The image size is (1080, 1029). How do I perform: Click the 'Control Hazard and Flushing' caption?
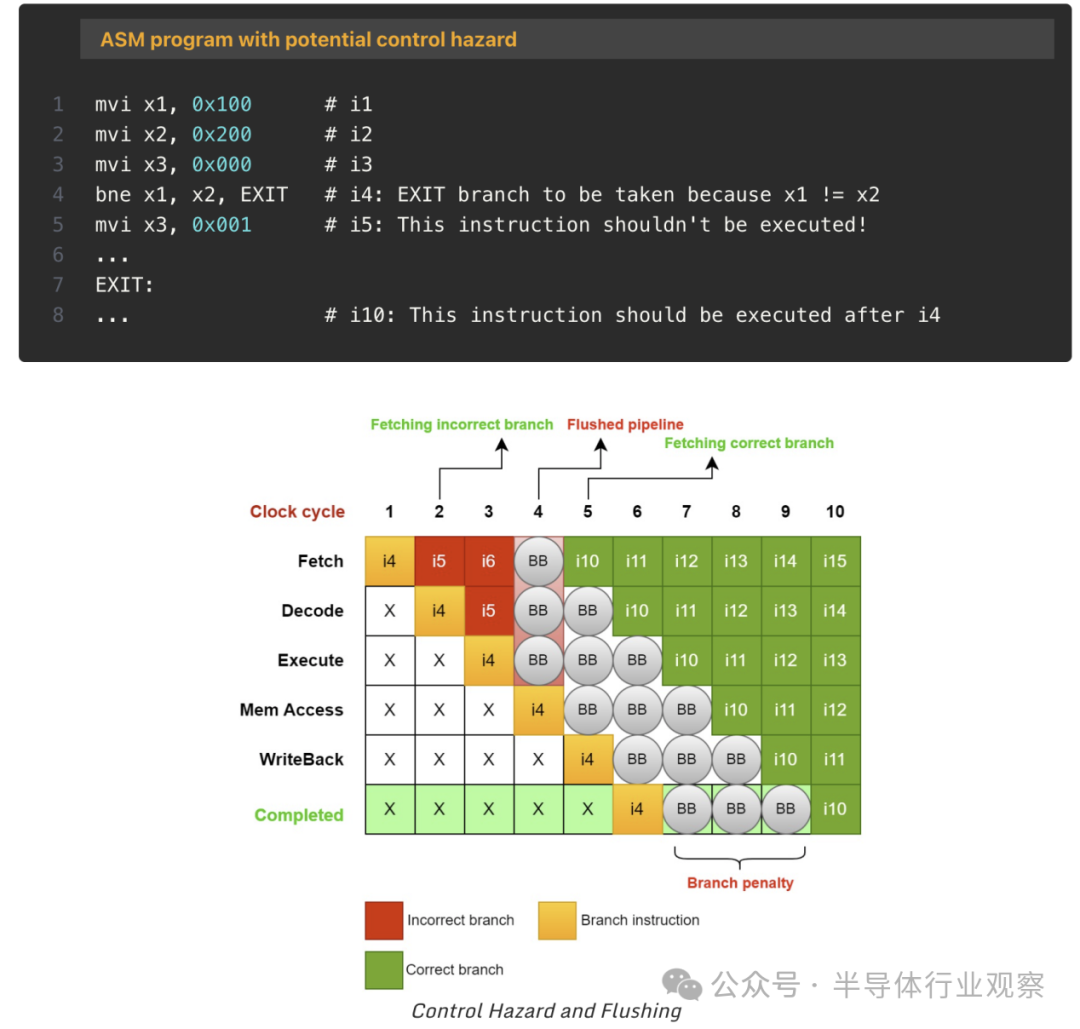point(546,1011)
